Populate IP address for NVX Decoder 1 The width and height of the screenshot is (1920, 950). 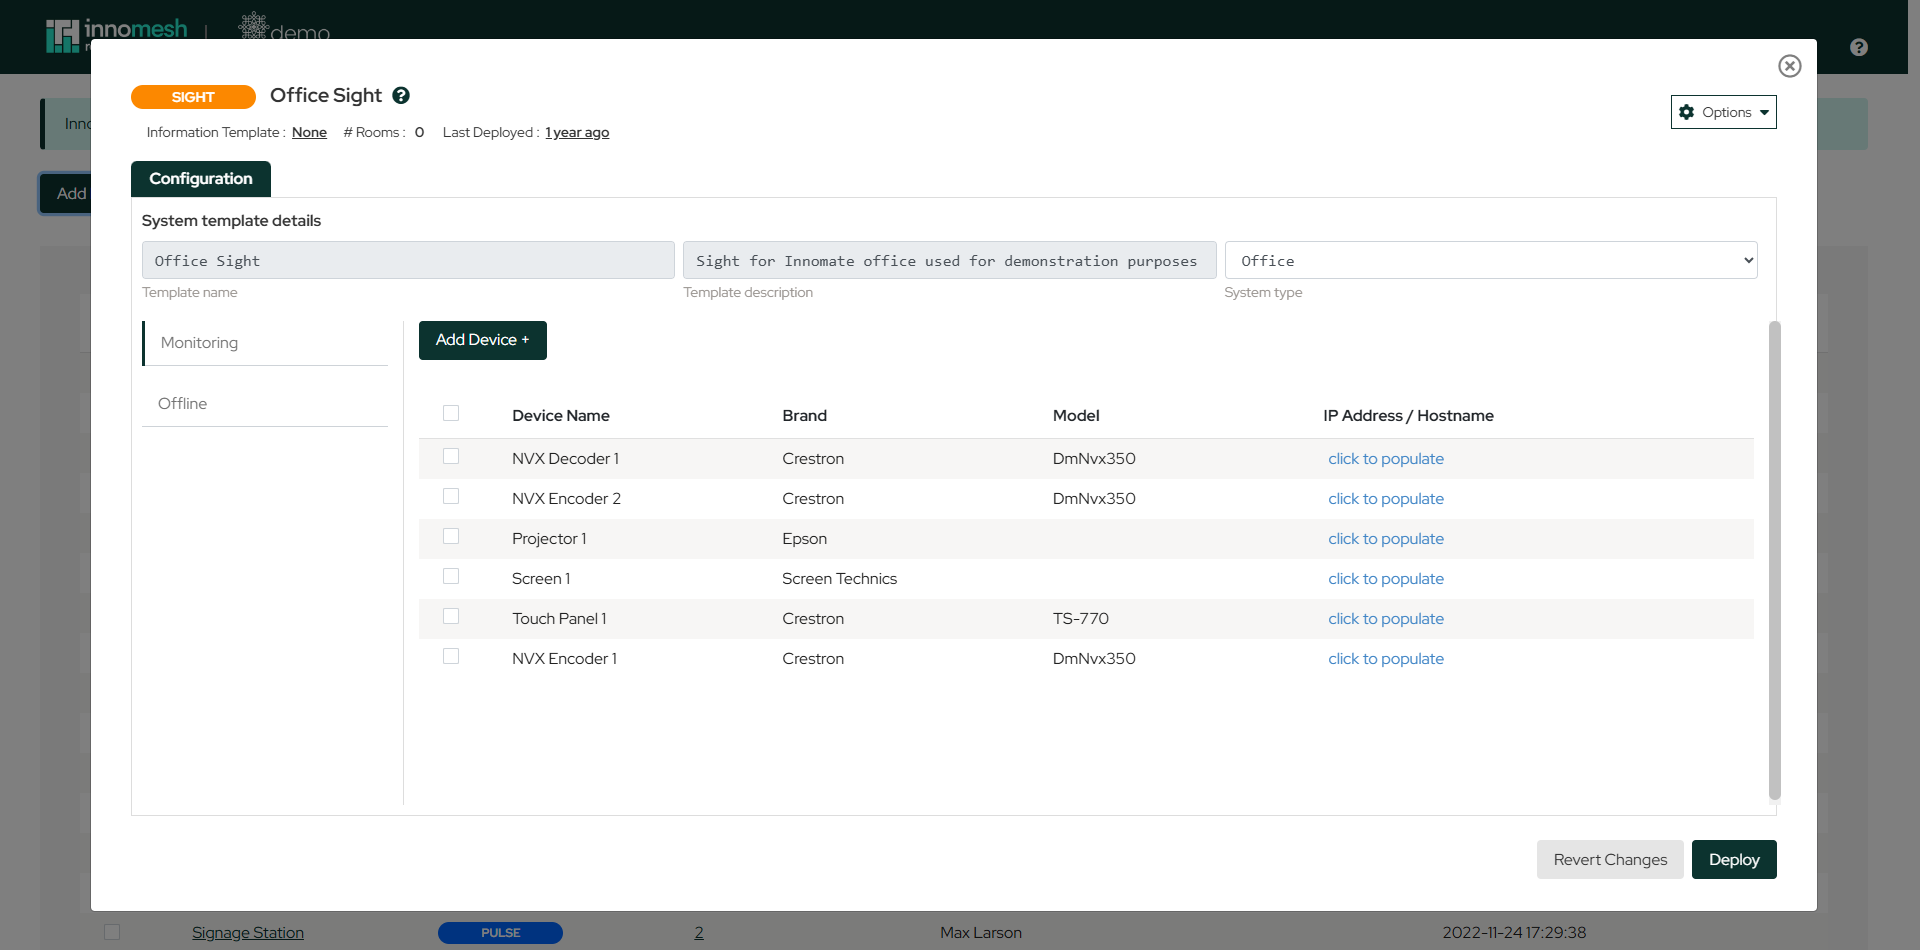pos(1386,459)
